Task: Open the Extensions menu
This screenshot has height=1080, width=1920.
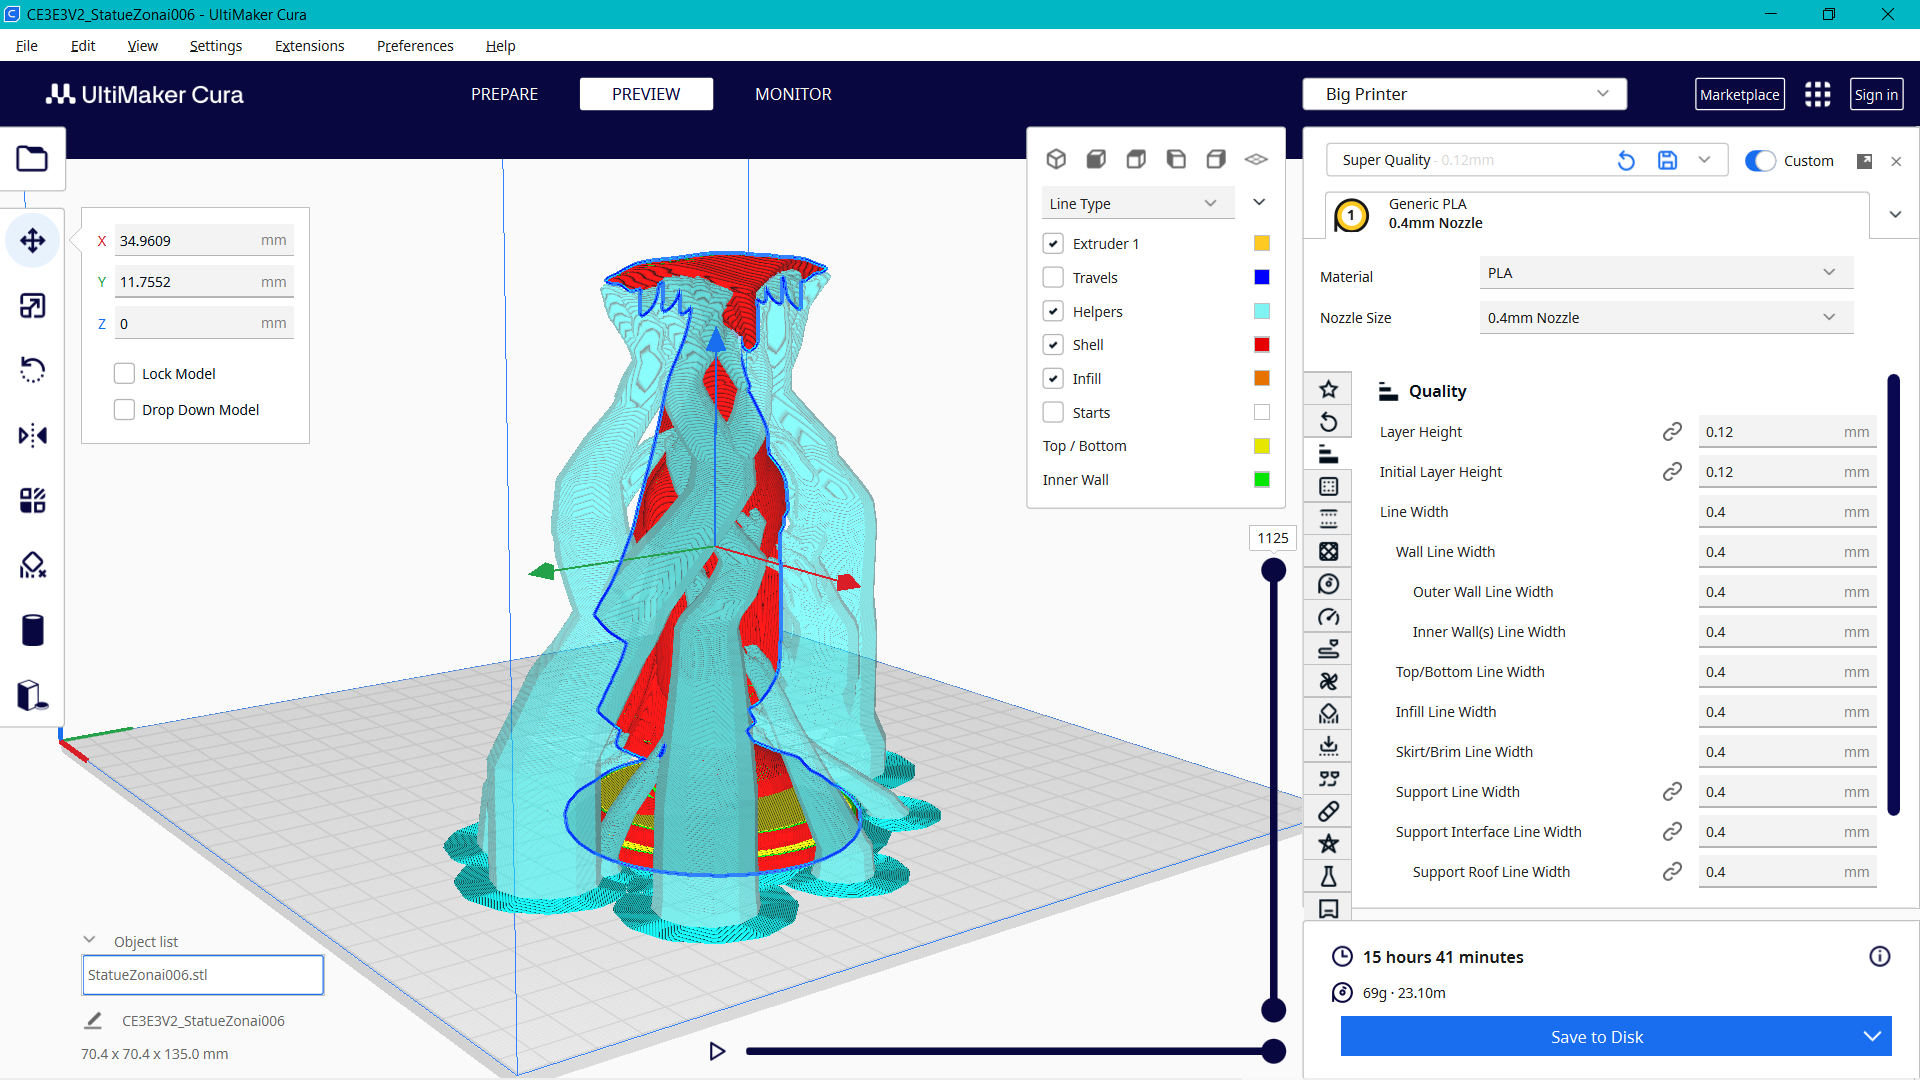Action: pyautogui.click(x=309, y=46)
